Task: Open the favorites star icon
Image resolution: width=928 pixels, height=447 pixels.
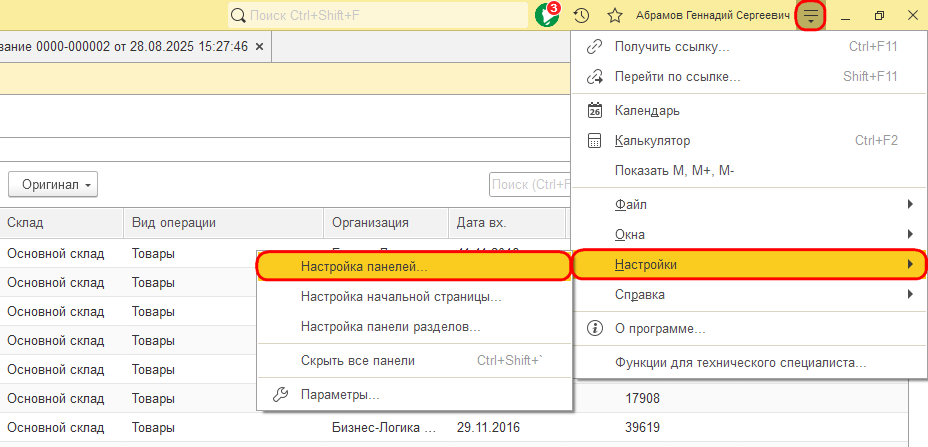Action: pos(616,15)
